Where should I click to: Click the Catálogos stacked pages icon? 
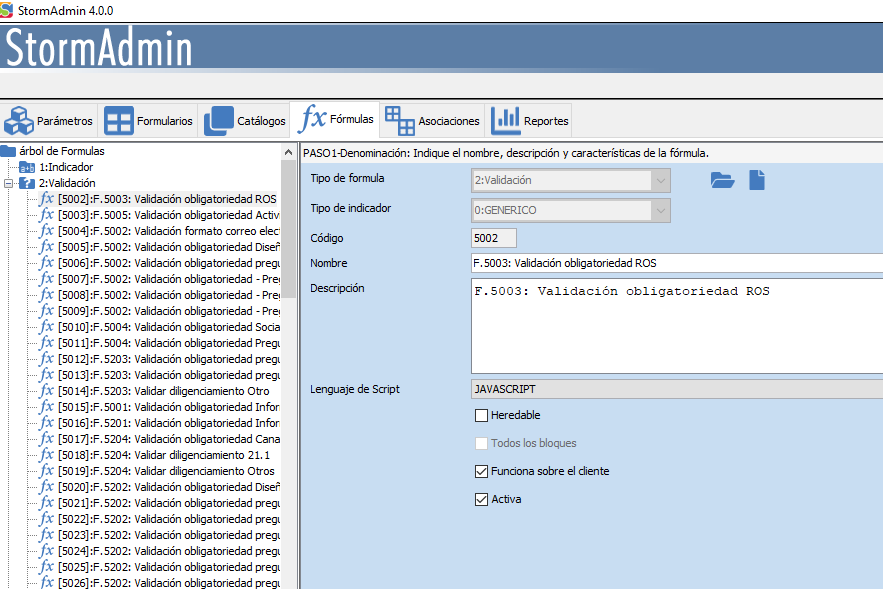(x=219, y=121)
